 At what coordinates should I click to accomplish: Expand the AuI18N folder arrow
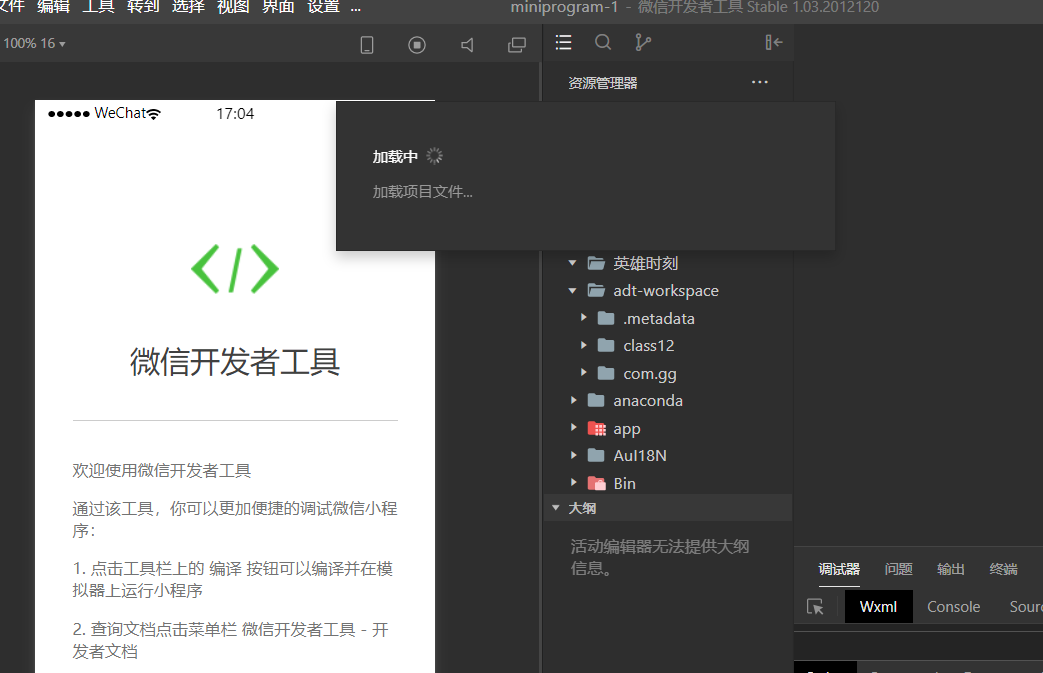tap(573, 456)
